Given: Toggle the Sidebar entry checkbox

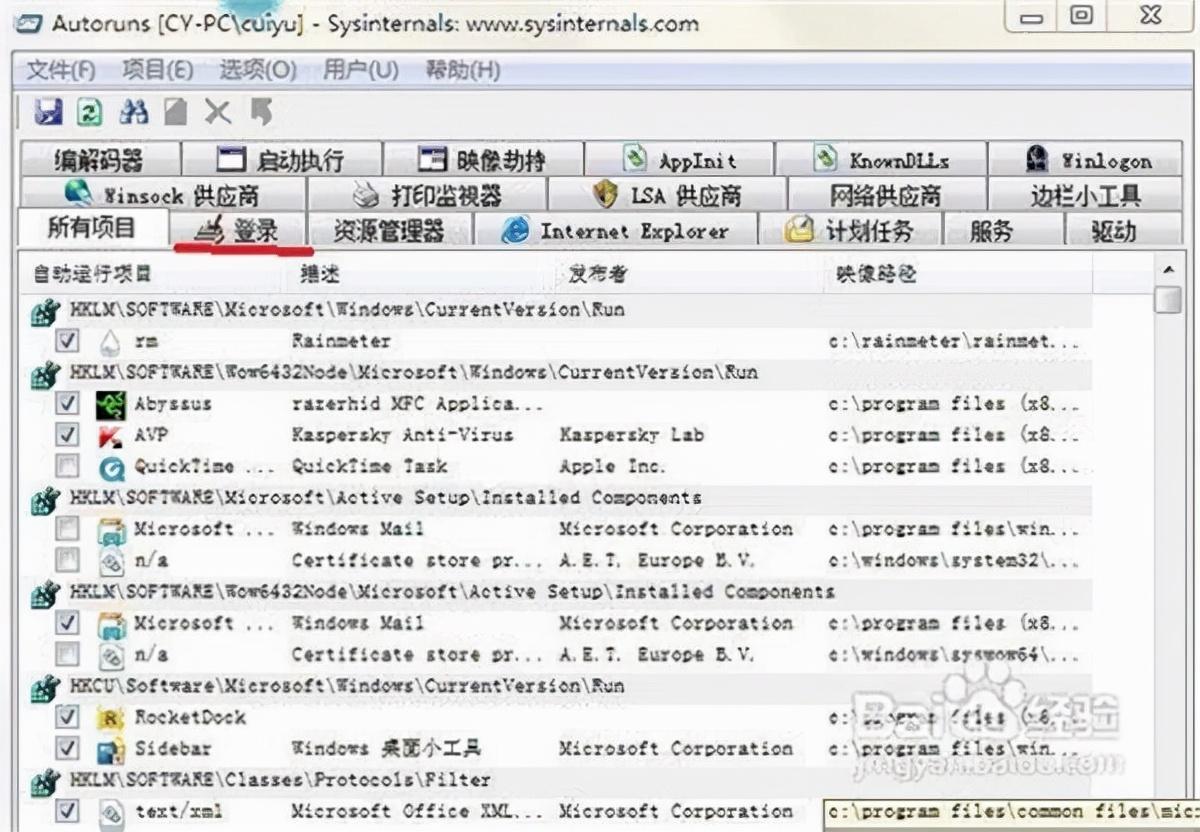Looking at the screenshot, I should pyautogui.click(x=67, y=748).
